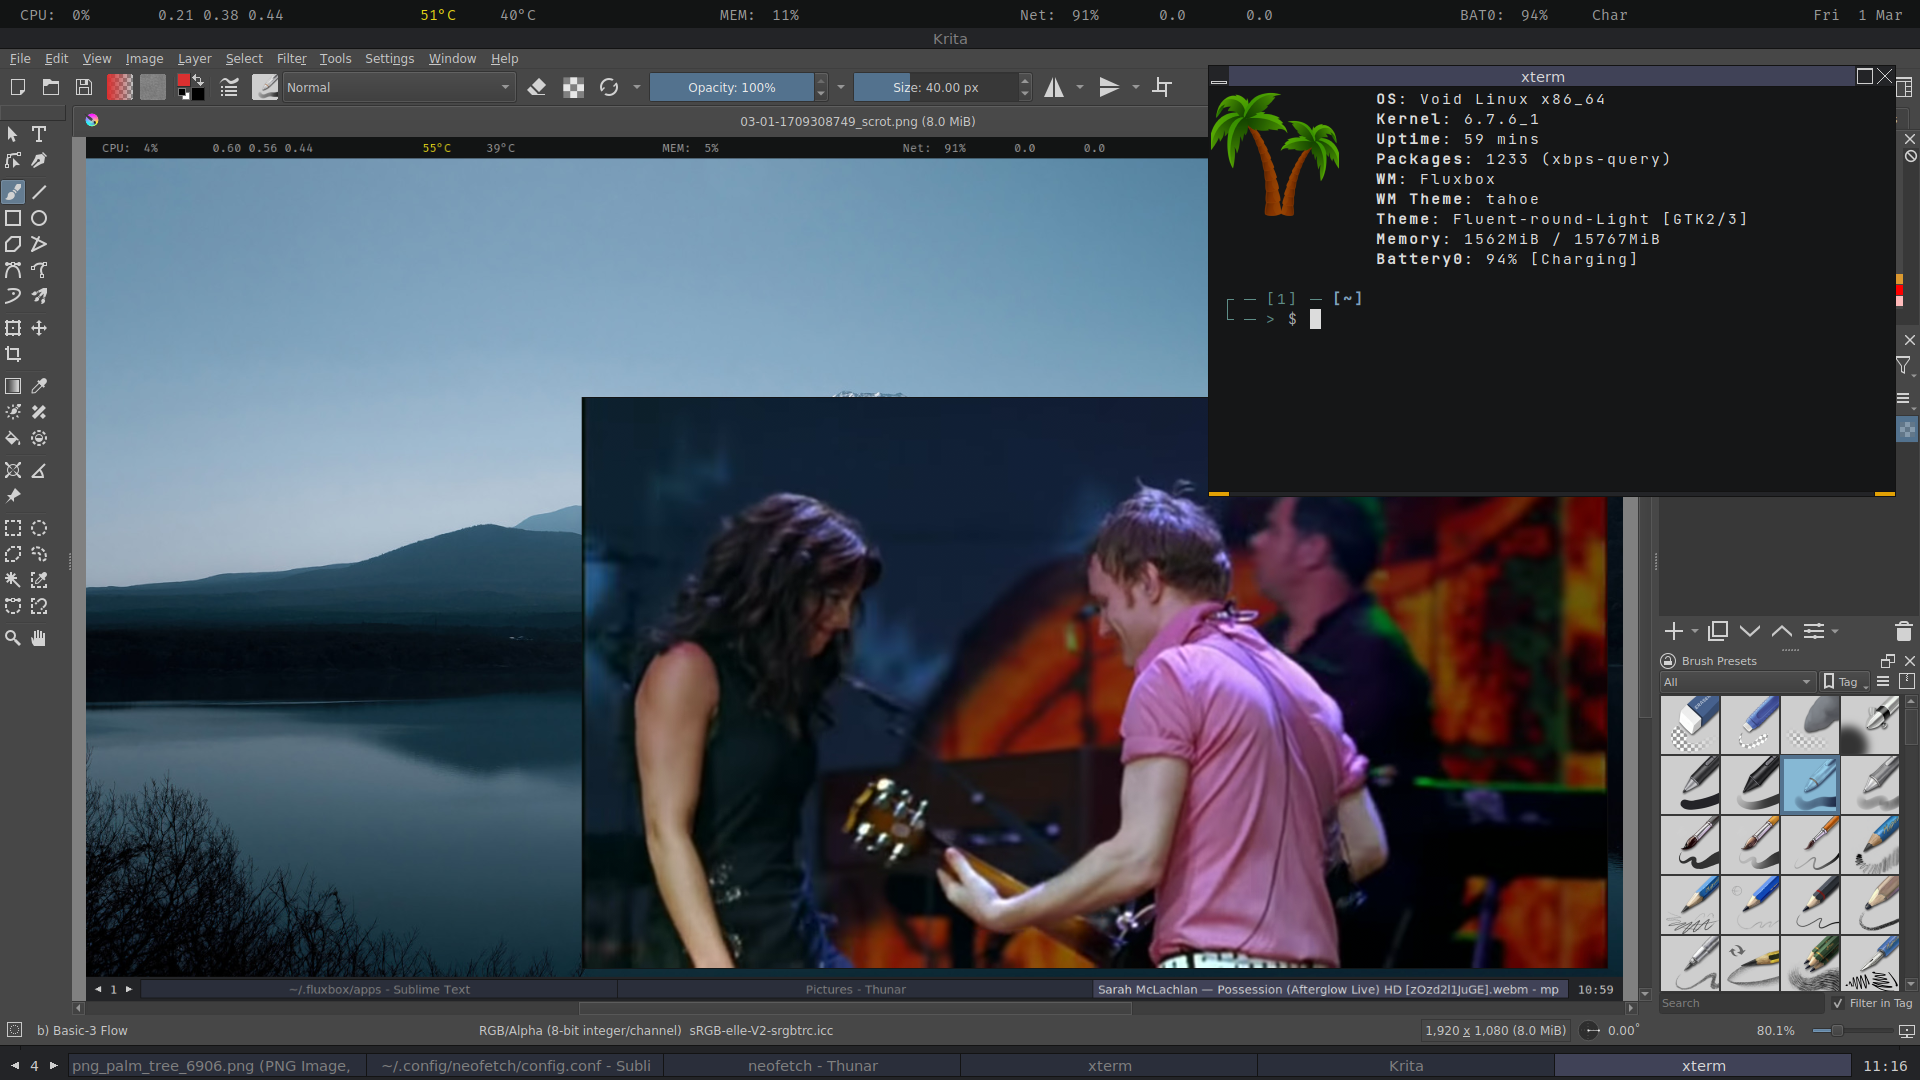1920x1080 pixels.
Task: Select the Text tool in toolbox
Action: (39, 134)
